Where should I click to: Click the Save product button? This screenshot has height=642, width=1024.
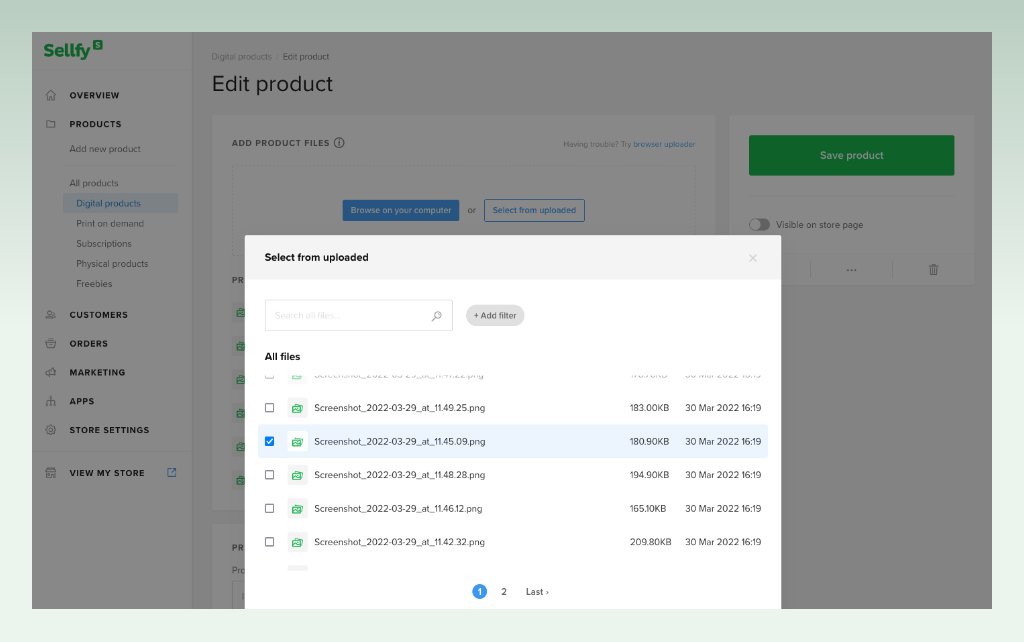[x=852, y=155]
